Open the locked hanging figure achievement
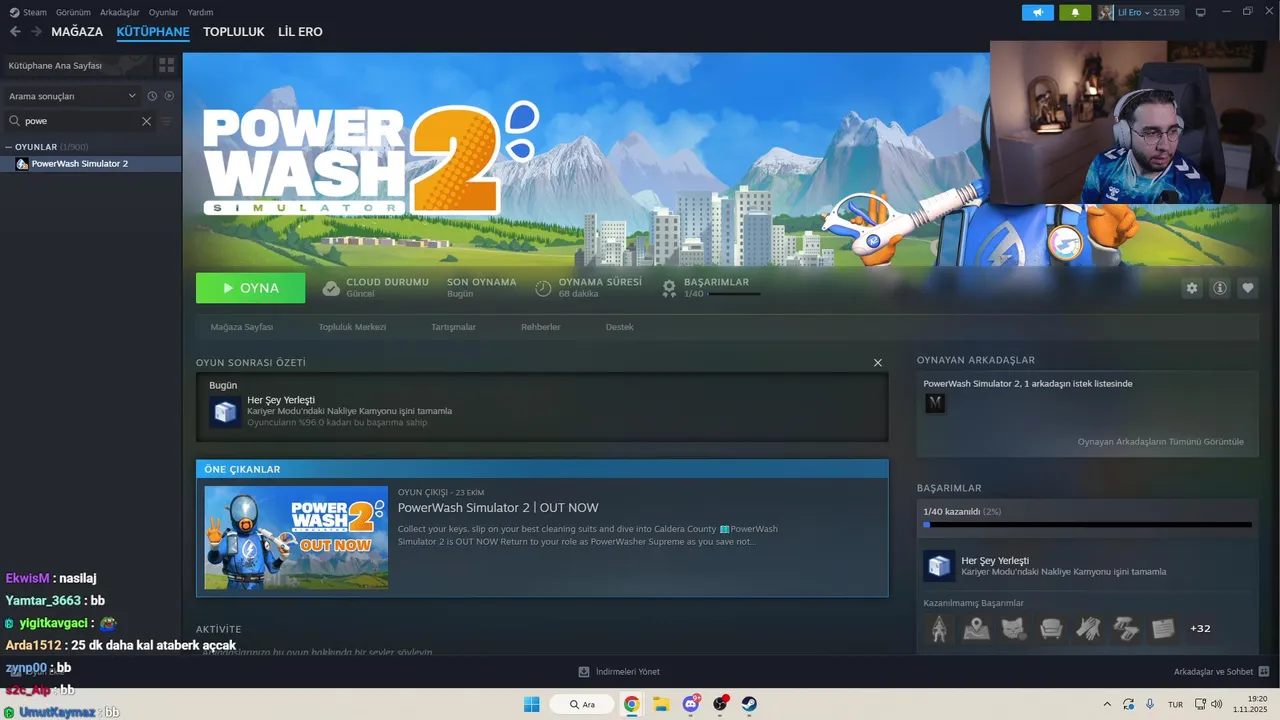The height and width of the screenshot is (720, 1280). (x=938, y=628)
